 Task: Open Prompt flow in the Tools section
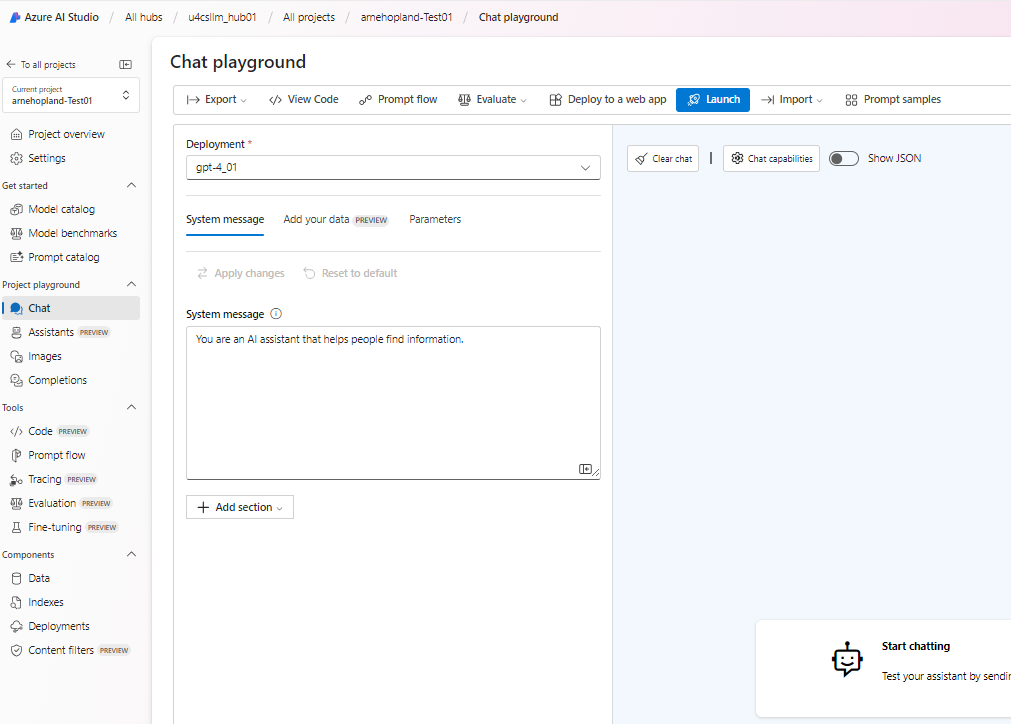point(57,455)
